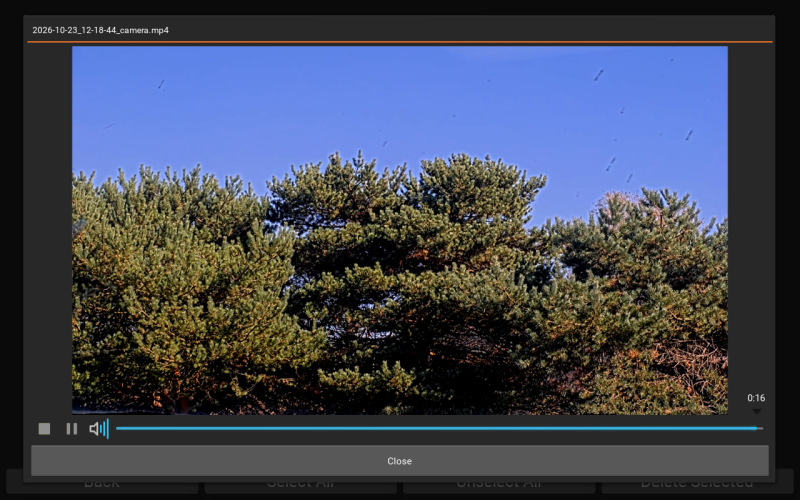
Task: Stop the video playback
Action: click(44, 429)
